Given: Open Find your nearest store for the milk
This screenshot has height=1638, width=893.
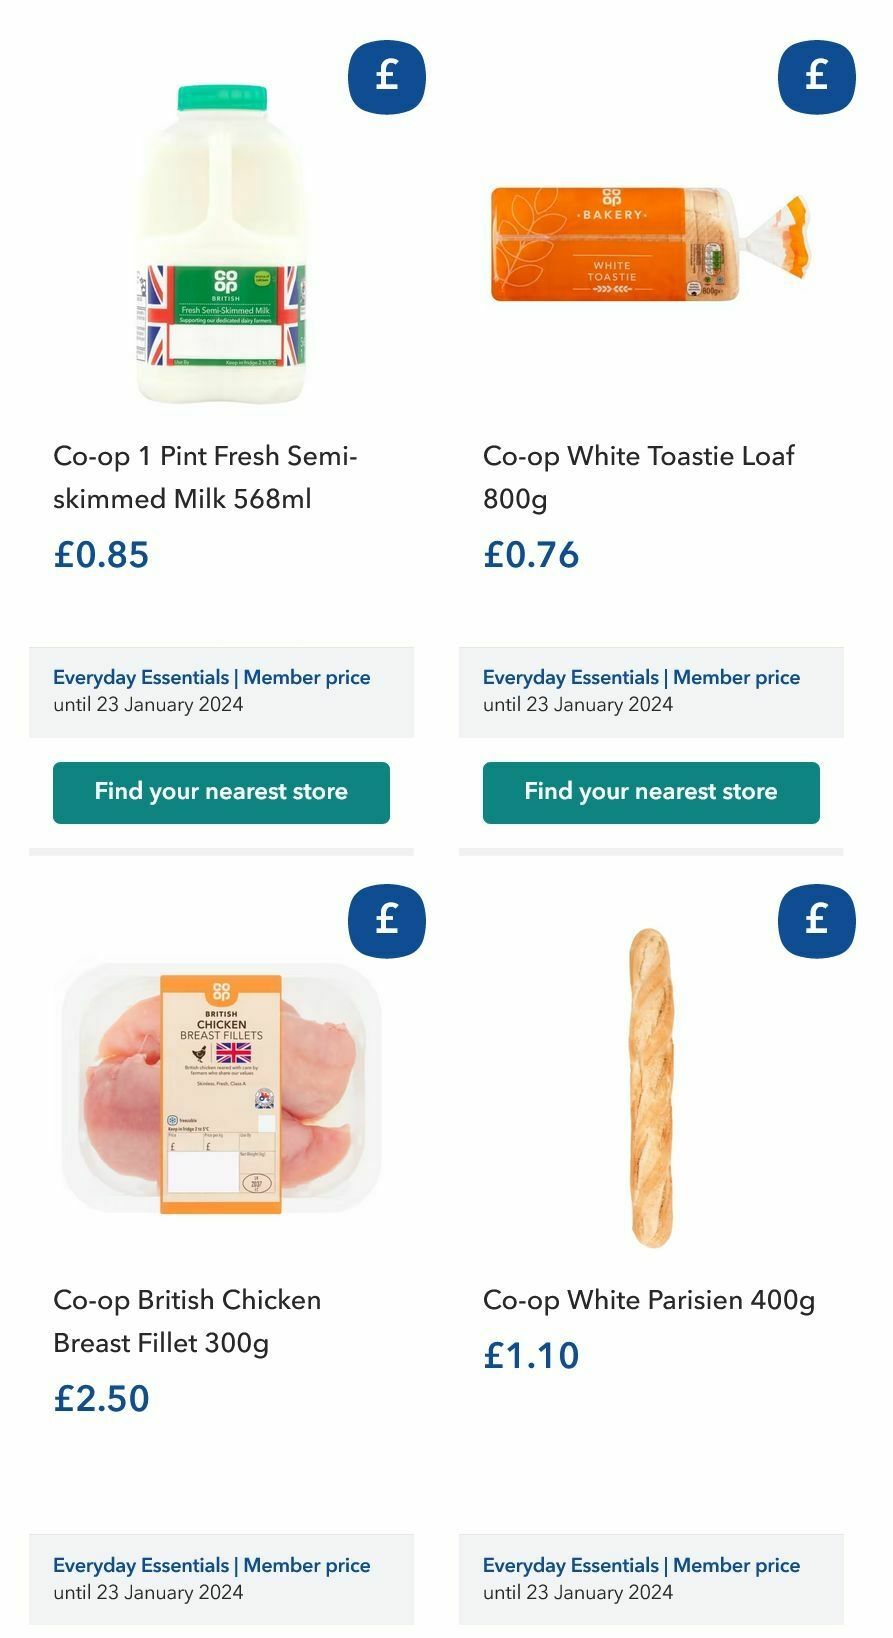Looking at the screenshot, I should [221, 792].
